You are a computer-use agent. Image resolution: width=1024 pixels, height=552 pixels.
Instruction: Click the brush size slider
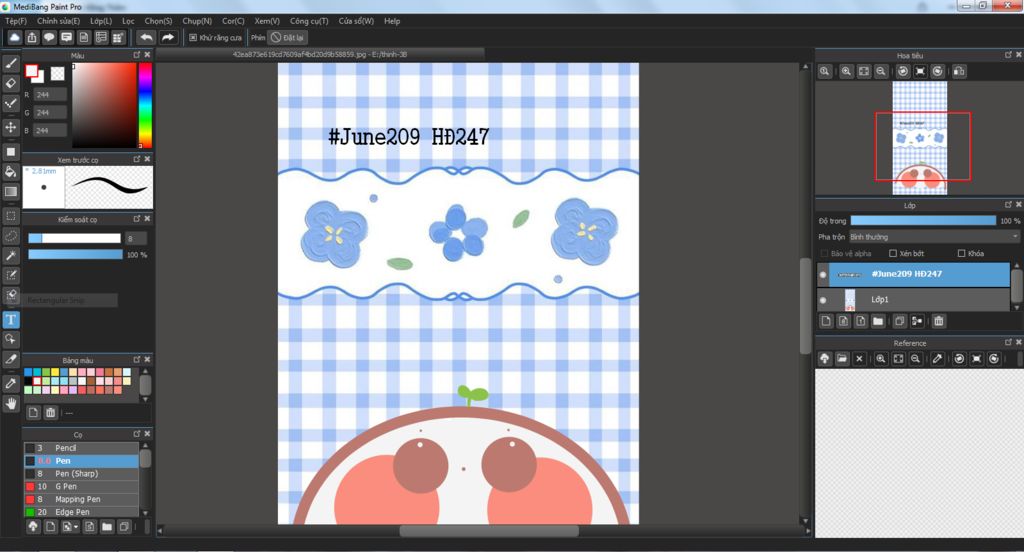(74, 238)
